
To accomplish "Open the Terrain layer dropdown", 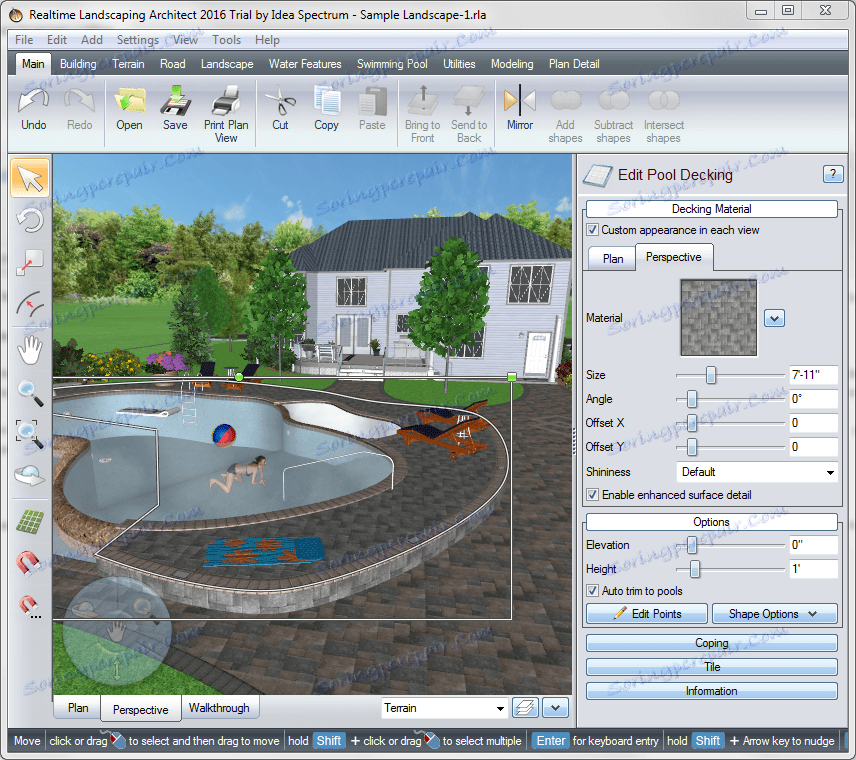I will (444, 708).
